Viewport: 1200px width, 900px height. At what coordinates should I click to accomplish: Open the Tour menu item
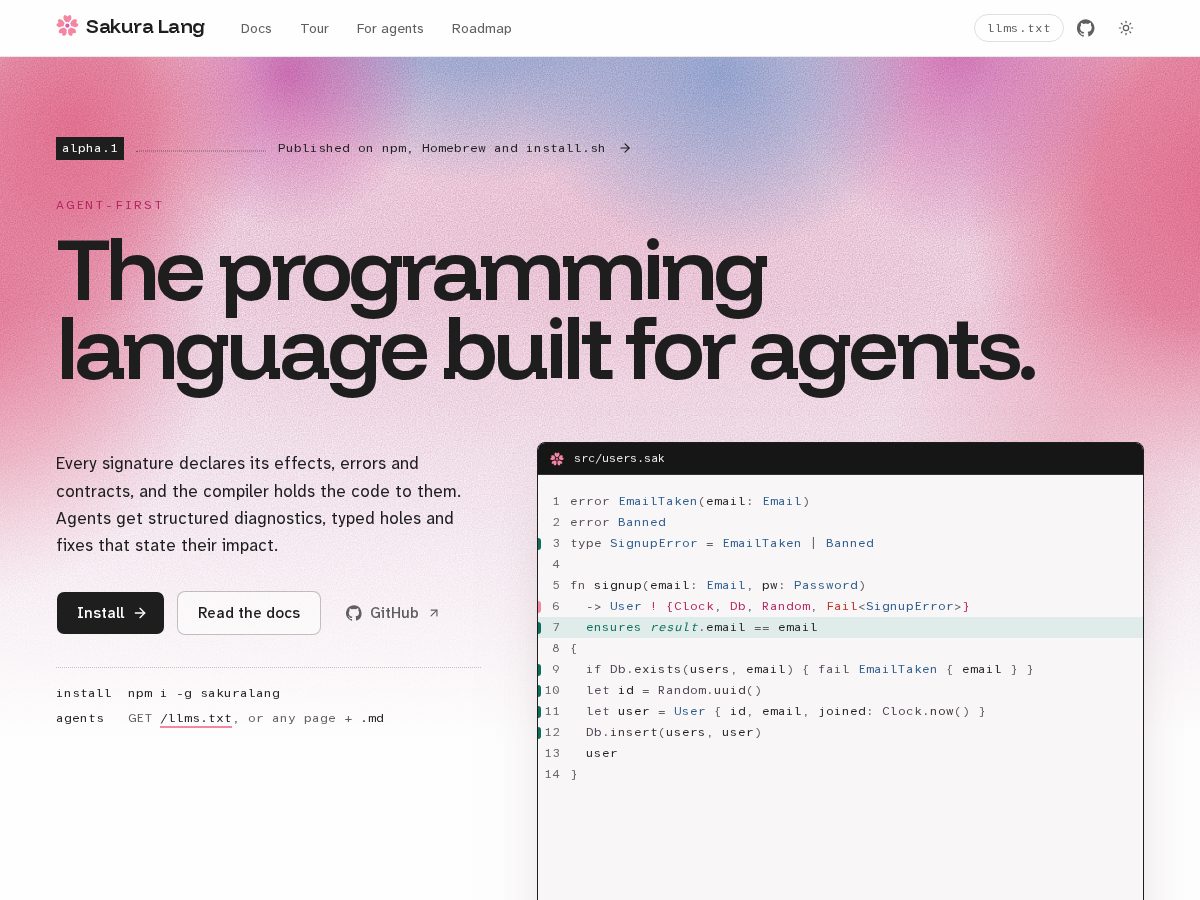coord(314,28)
